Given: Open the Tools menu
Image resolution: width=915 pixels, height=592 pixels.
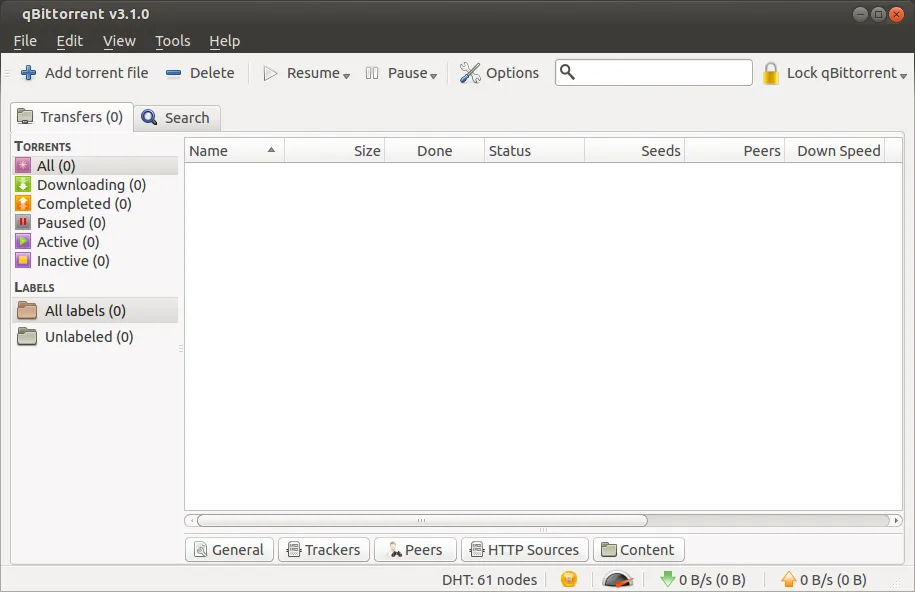Looking at the screenshot, I should tap(172, 41).
